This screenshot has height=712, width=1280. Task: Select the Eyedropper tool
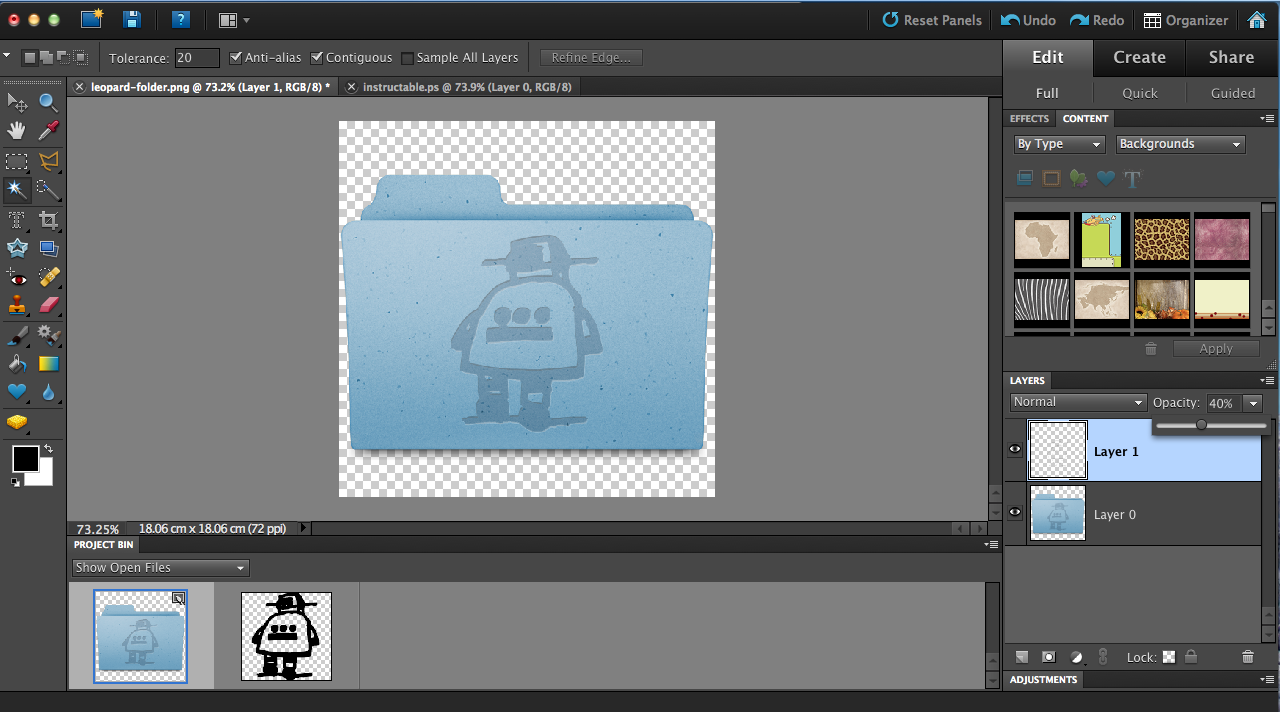pos(48,131)
